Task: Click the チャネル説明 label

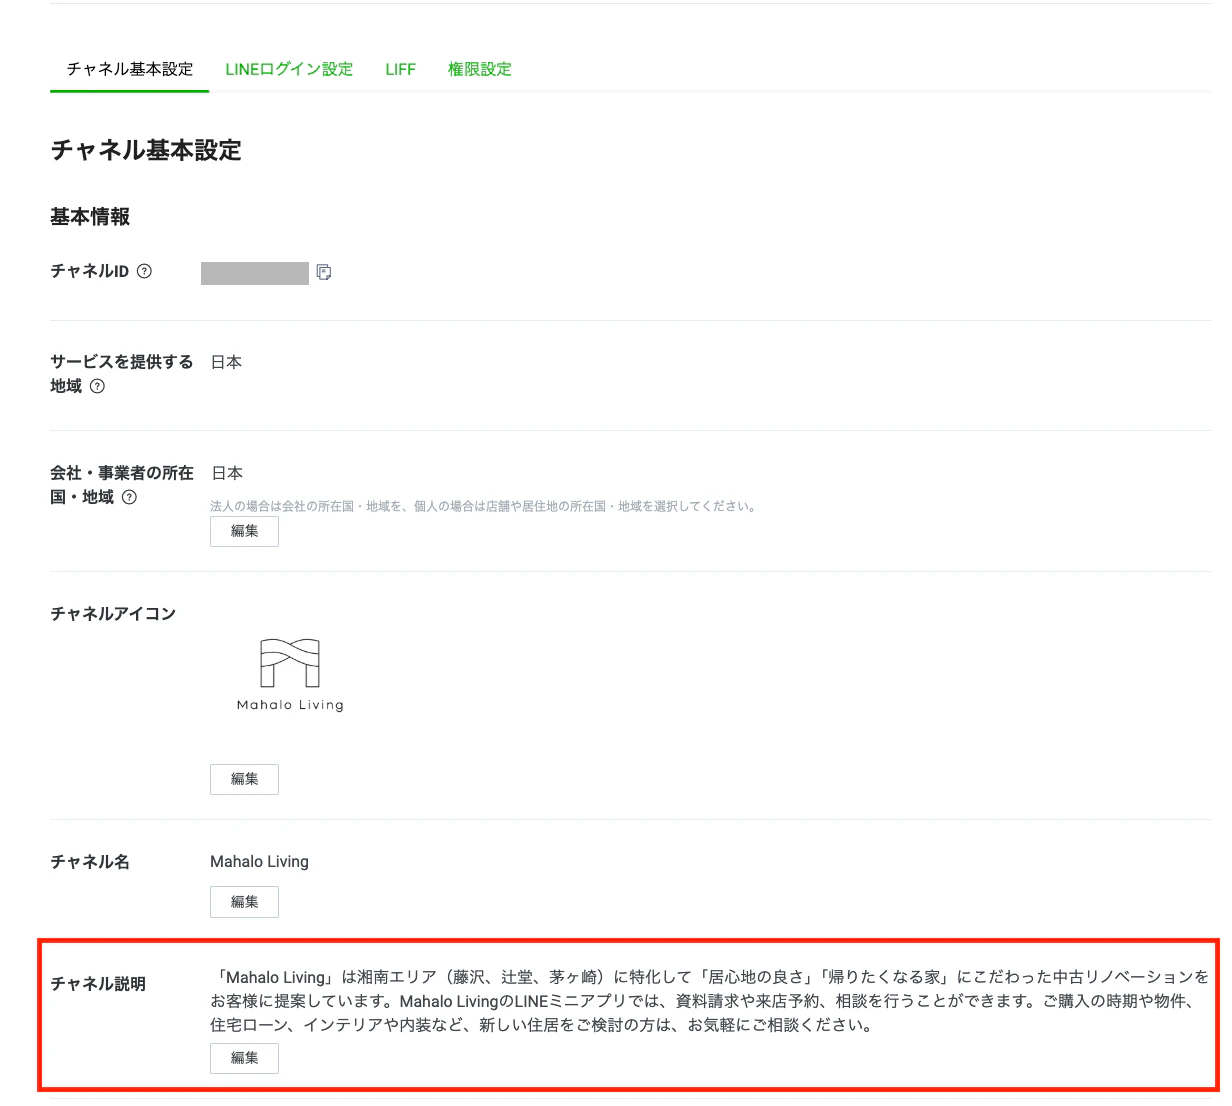Action: 98,984
